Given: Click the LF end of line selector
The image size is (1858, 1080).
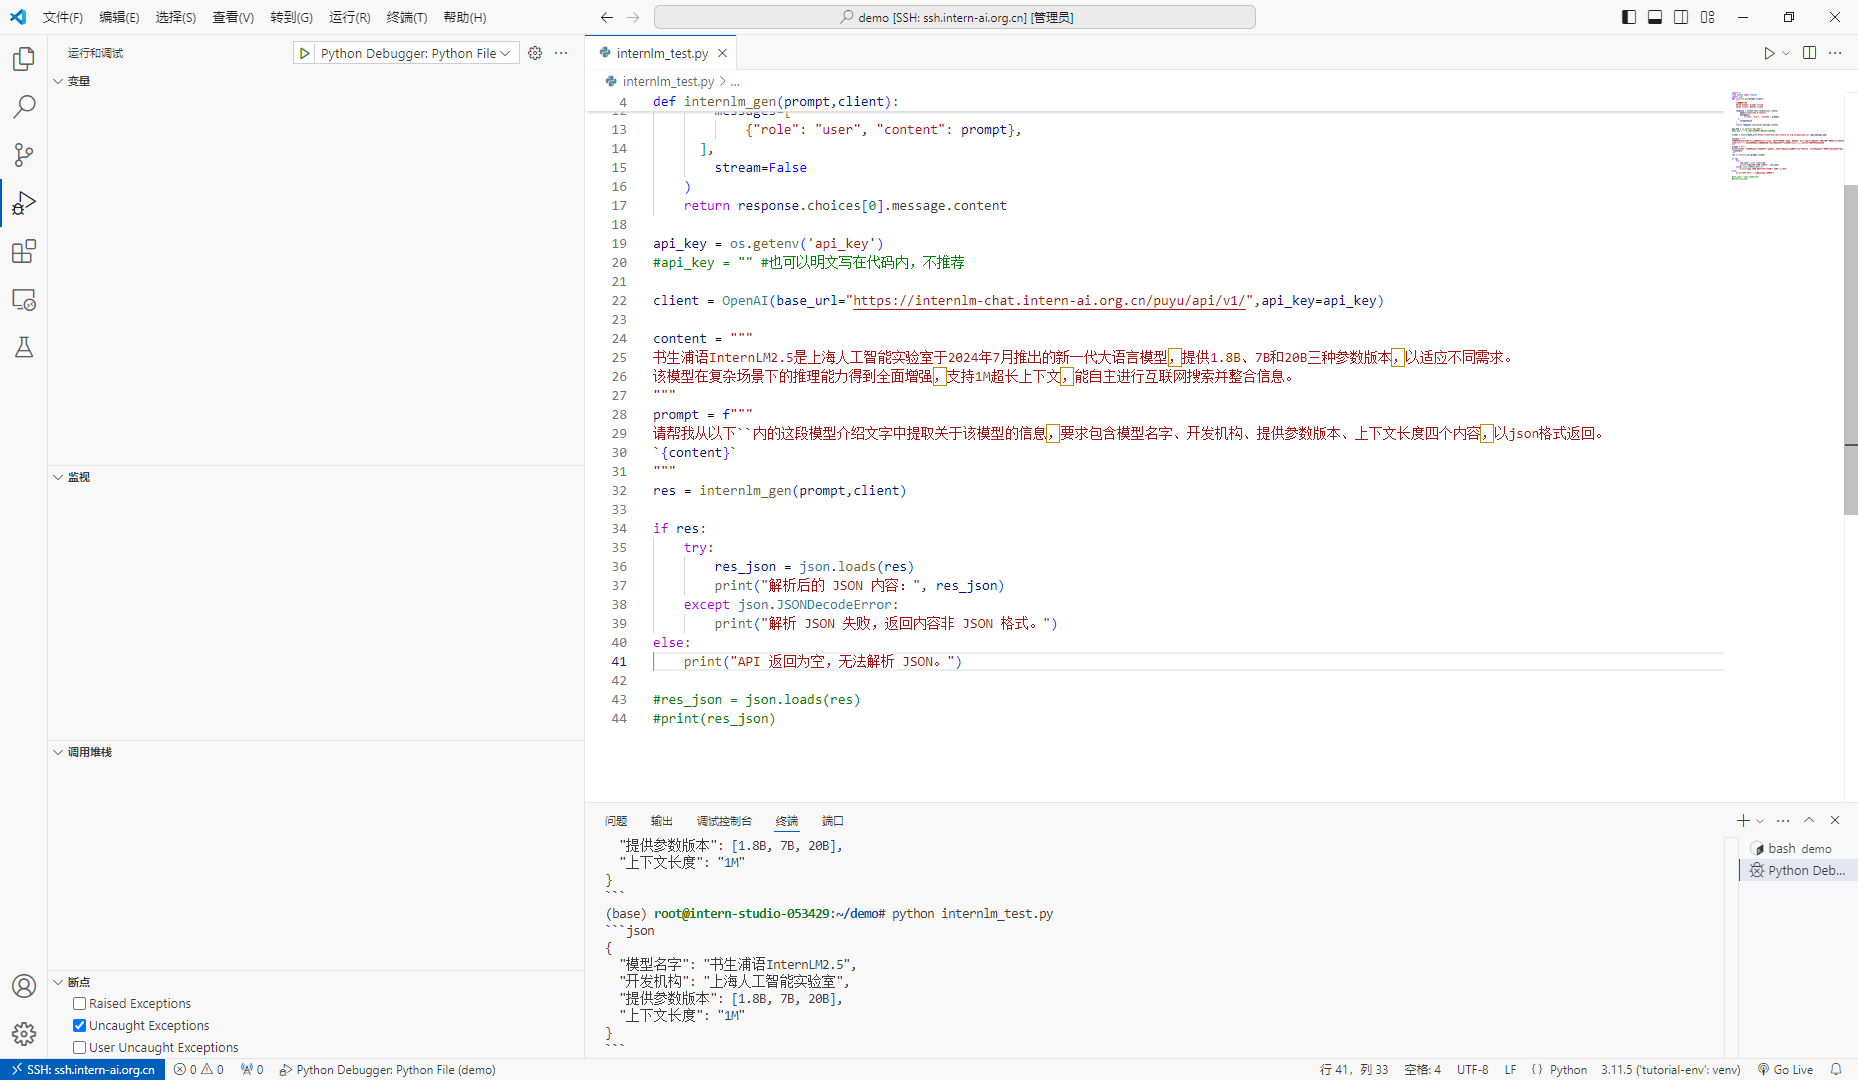Looking at the screenshot, I should pos(1510,1069).
